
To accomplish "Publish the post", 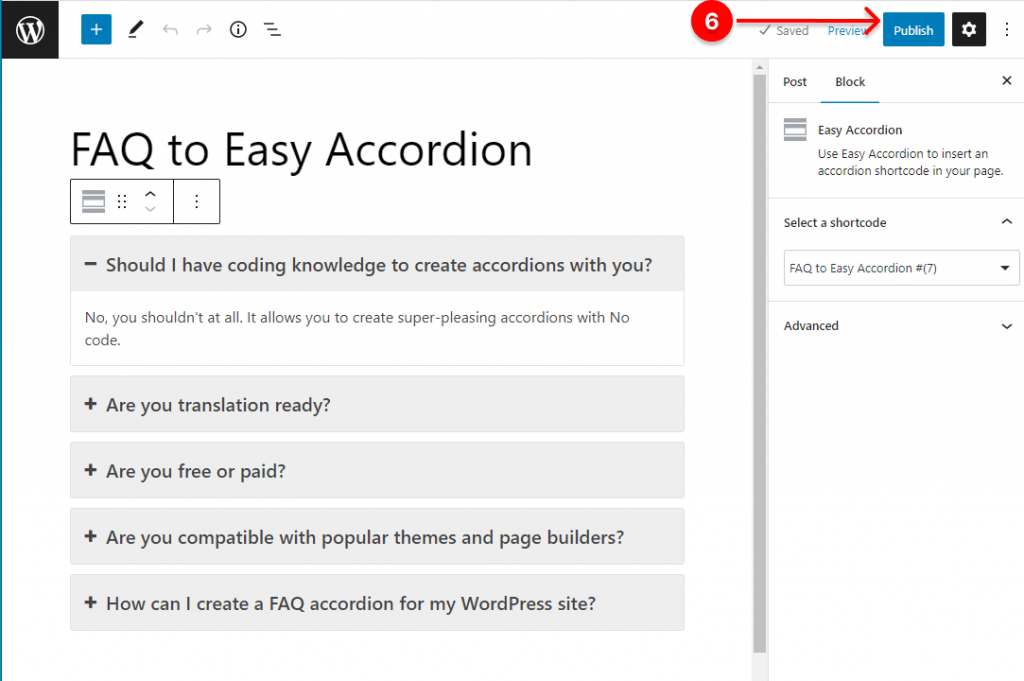I will click(x=913, y=29).
